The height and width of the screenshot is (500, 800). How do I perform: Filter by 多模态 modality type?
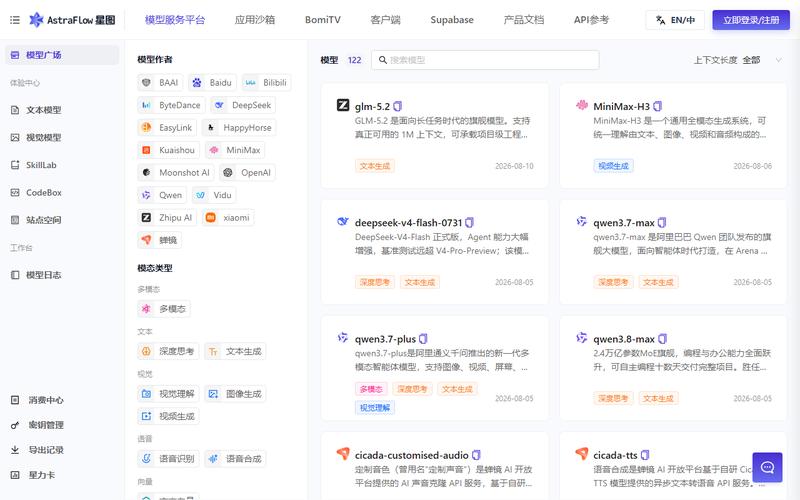164,309
